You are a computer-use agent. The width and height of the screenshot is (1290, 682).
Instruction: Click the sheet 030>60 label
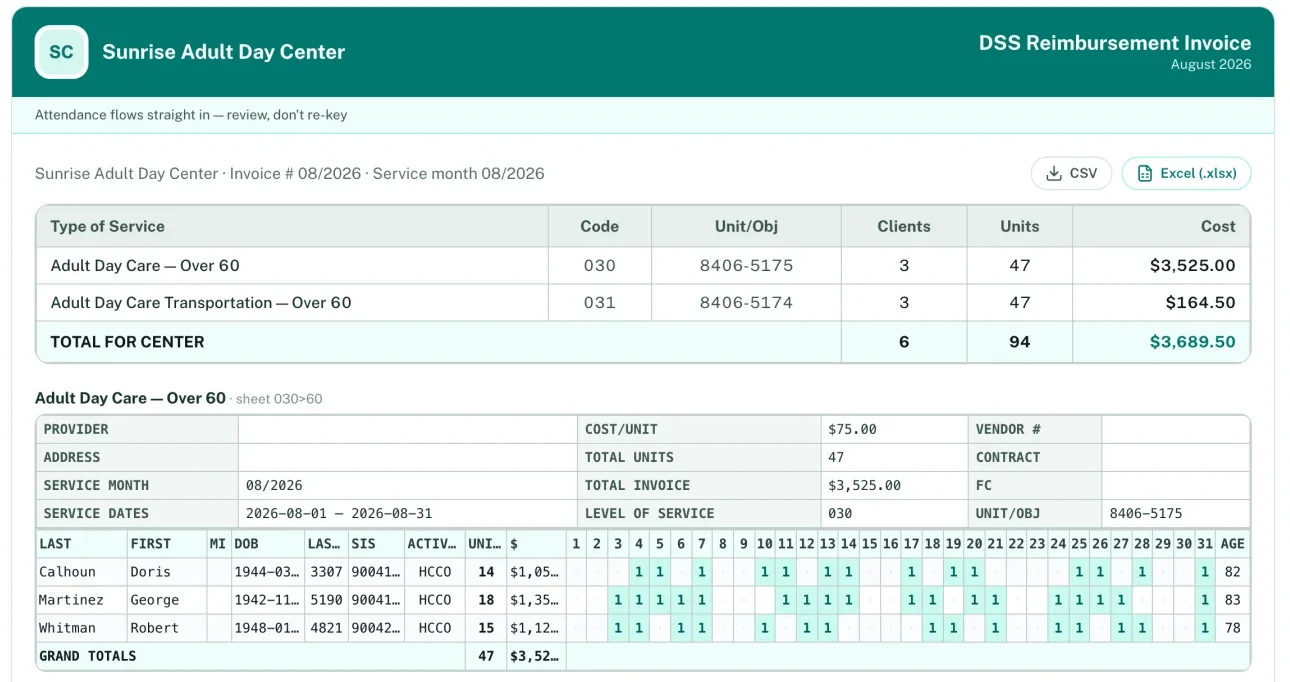[280, 399]
